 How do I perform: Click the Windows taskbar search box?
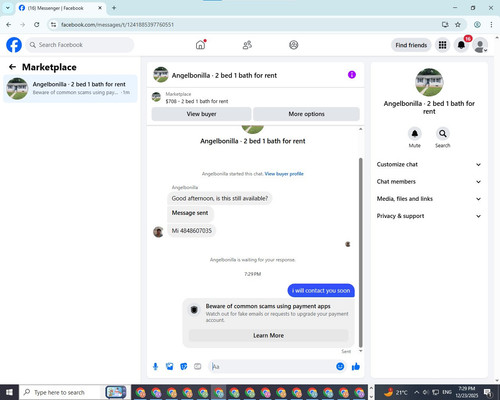tap(60, 392)
